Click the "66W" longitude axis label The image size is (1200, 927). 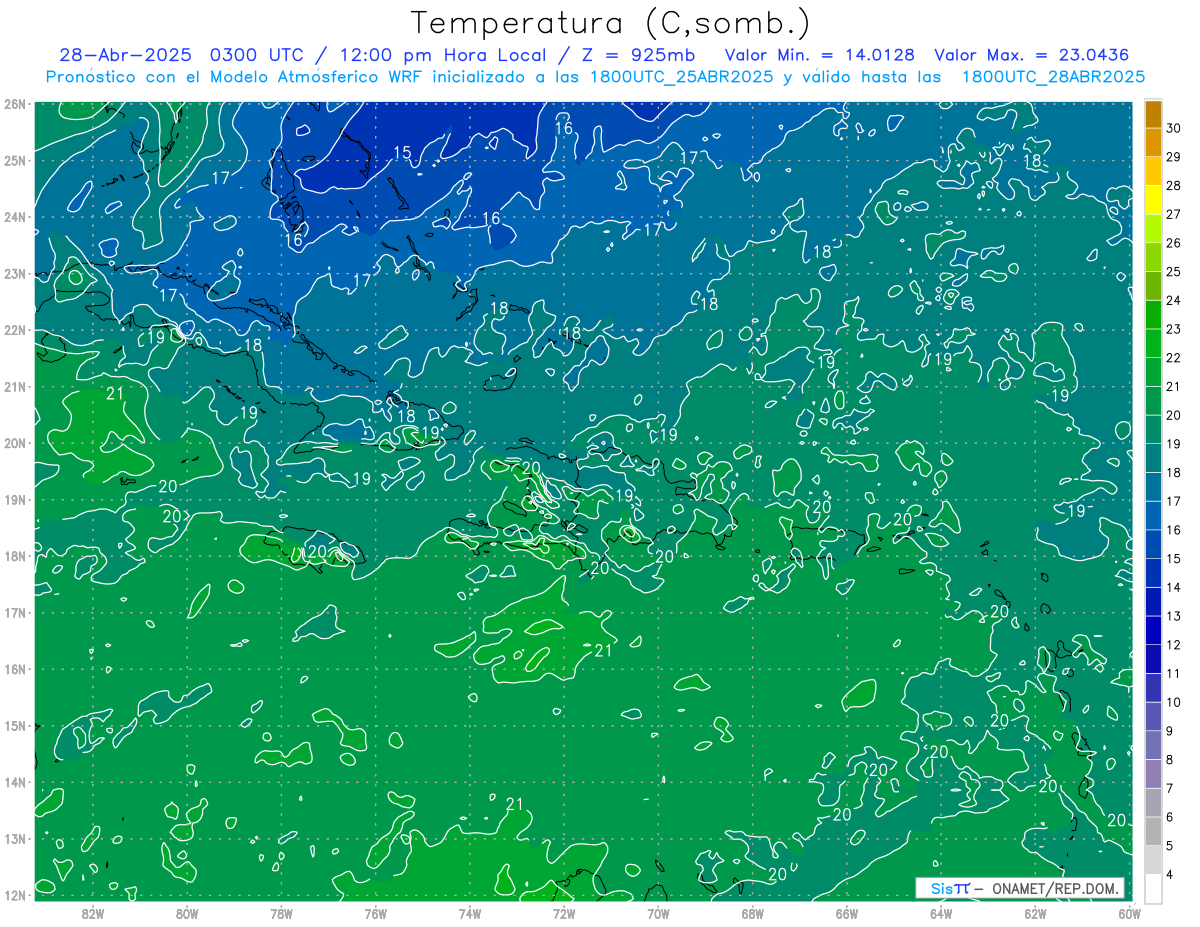(x=846, y=913)
